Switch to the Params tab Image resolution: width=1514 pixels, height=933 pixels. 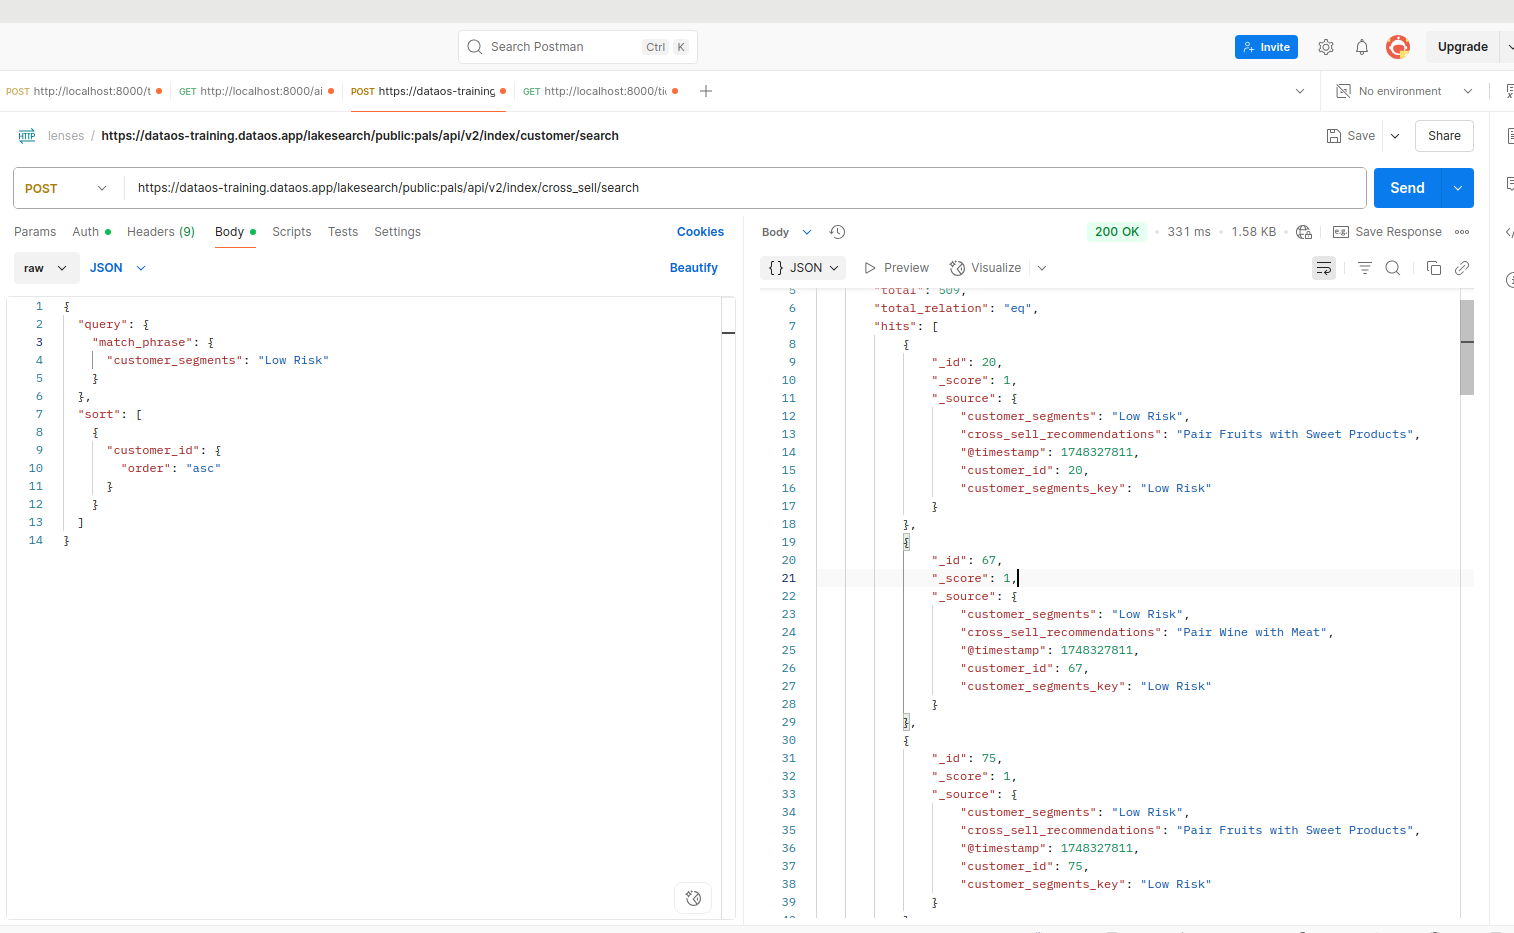[35, 232]
